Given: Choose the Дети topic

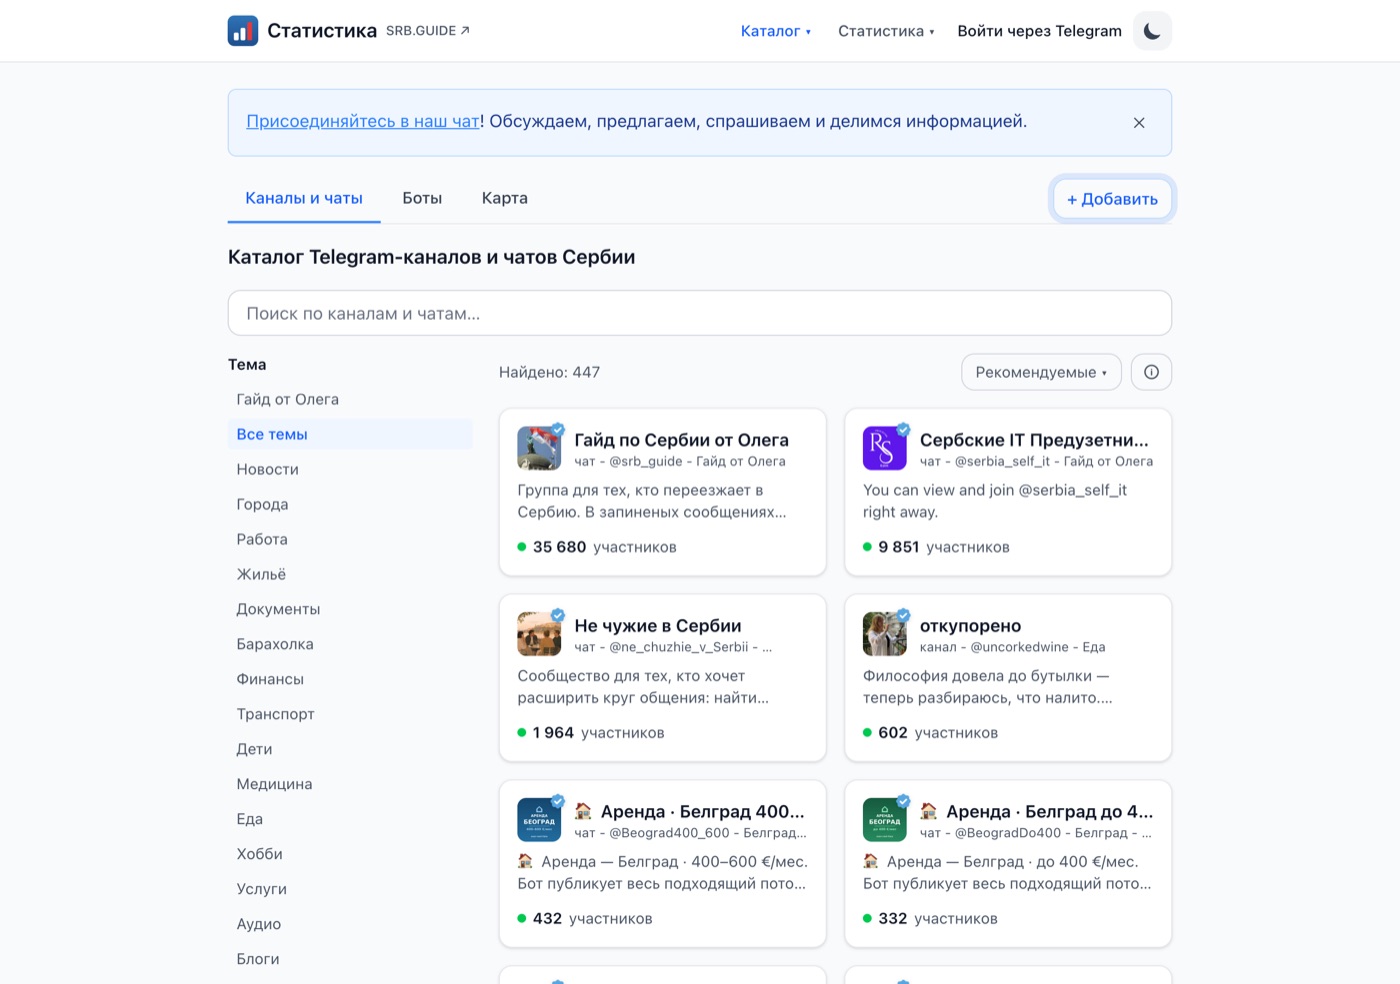Looking at the screenshot, I should pyautogui.click(x=350, y=749).
